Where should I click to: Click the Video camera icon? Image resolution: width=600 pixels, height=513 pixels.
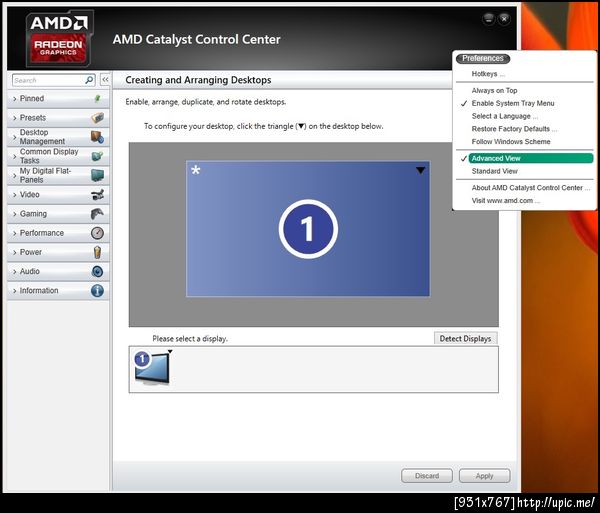pyautogui.click(x=97, y=195)
